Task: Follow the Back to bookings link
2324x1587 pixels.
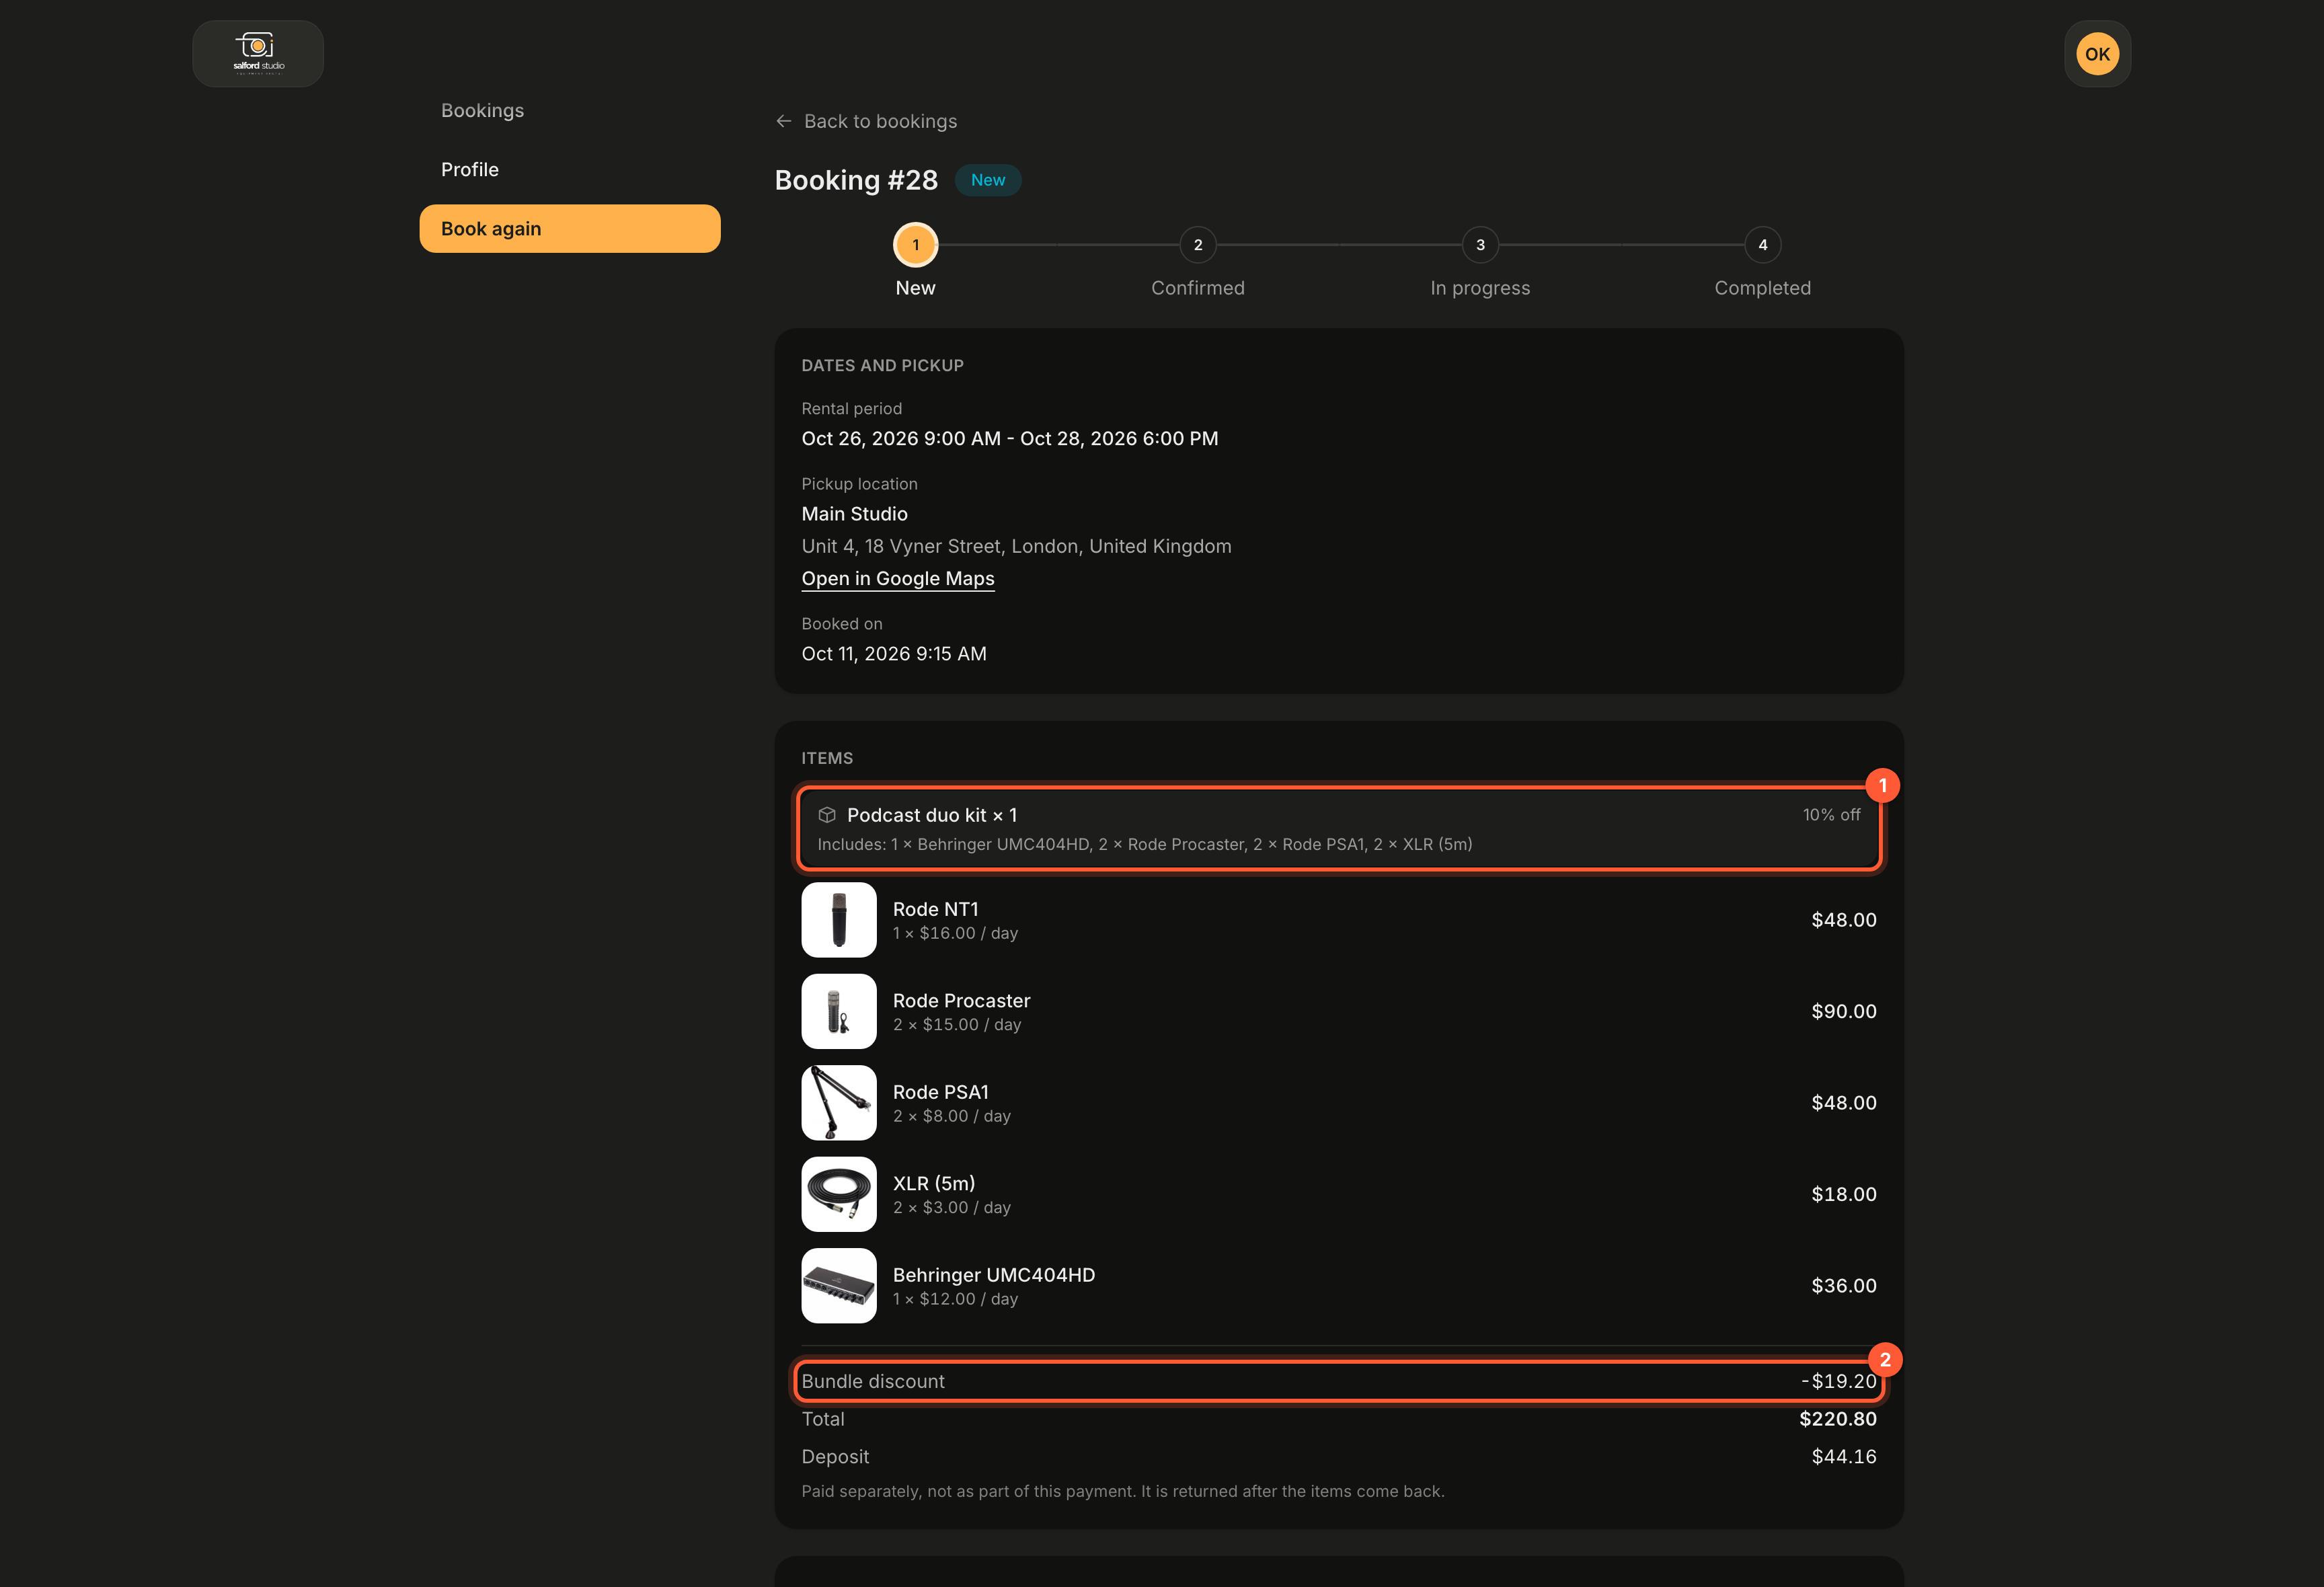Action: (866, 121)
